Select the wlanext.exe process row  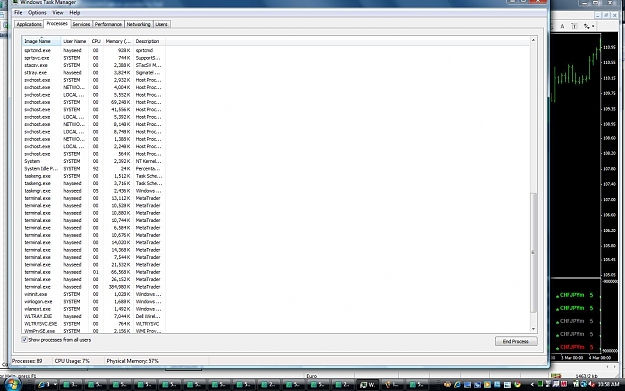93,309
